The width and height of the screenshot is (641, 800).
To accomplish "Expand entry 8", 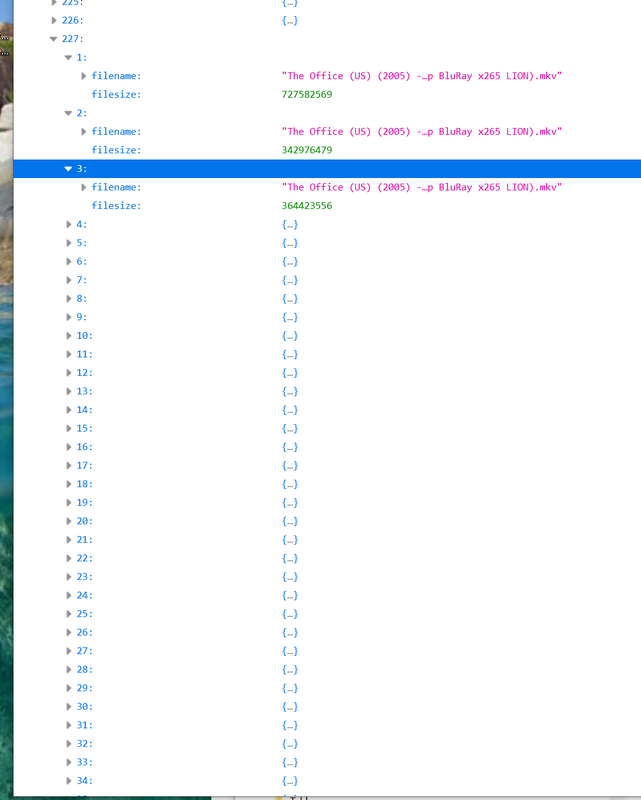I will coord(69,298).
